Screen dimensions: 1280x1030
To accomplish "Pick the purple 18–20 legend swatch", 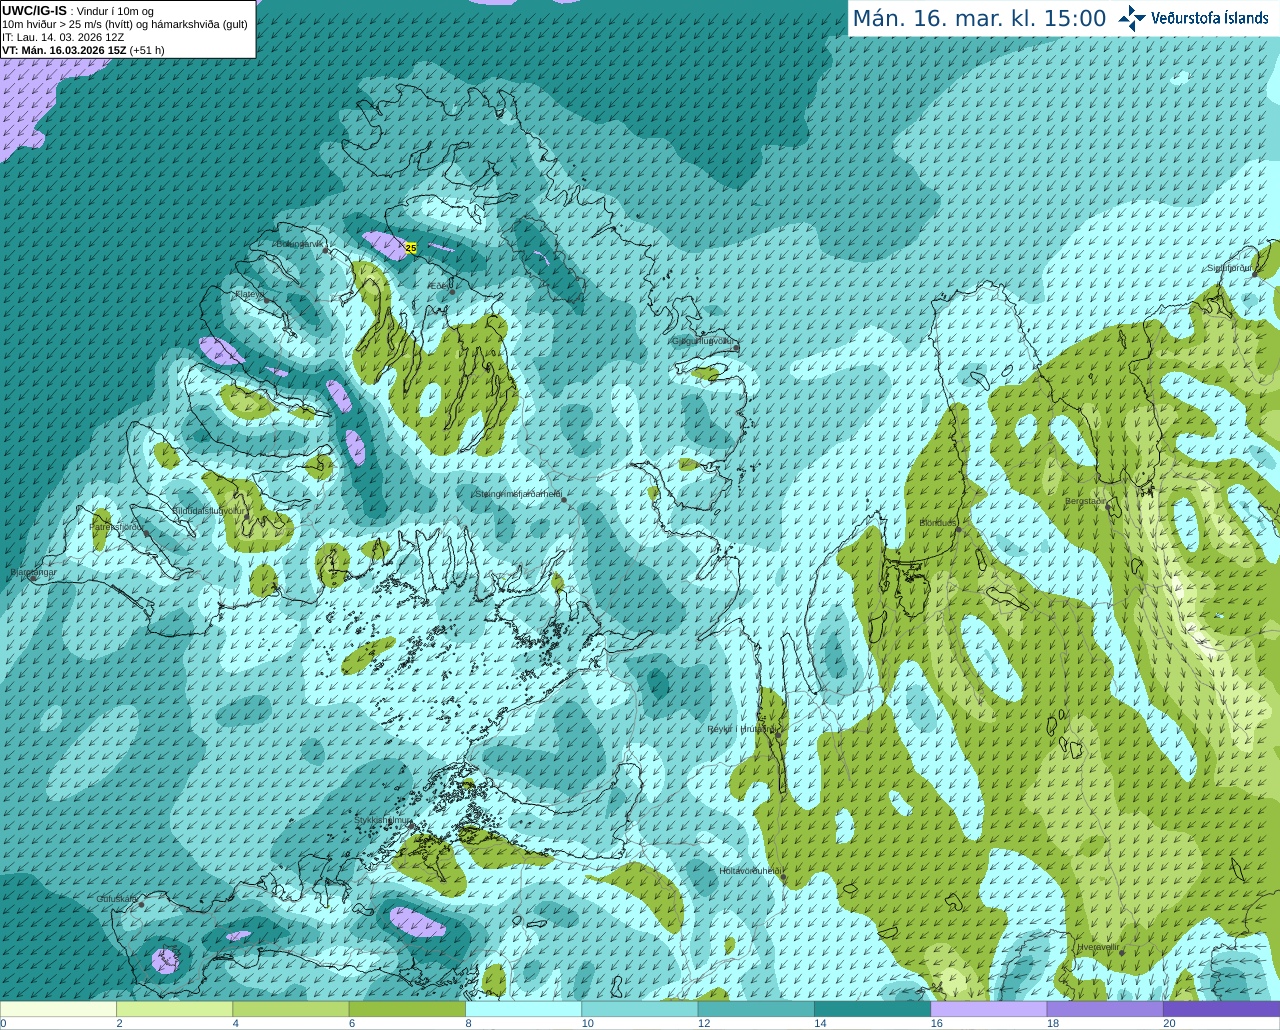I will click(x=1105, y=1009).
